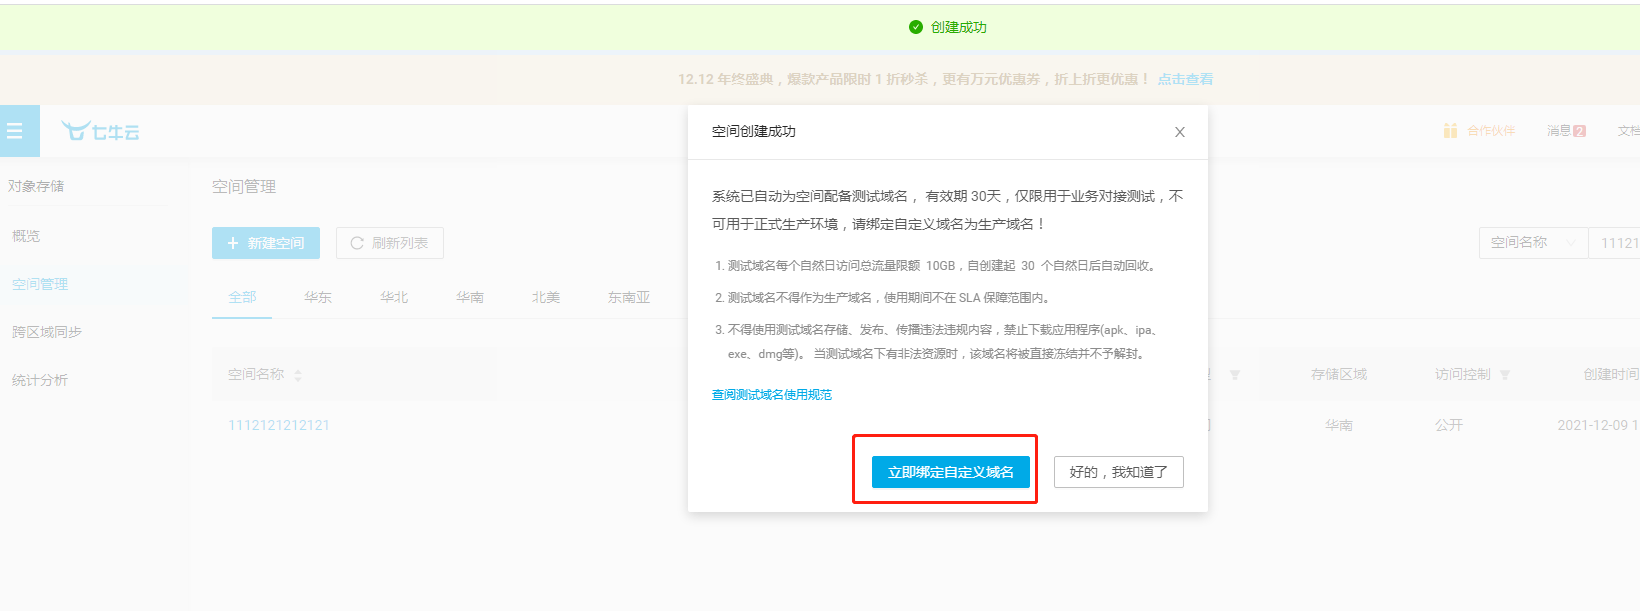This screenshot has height=611, width=1640.
Task: Open 统计分析 in the sidebar
Action: click(x=40, y=380)
